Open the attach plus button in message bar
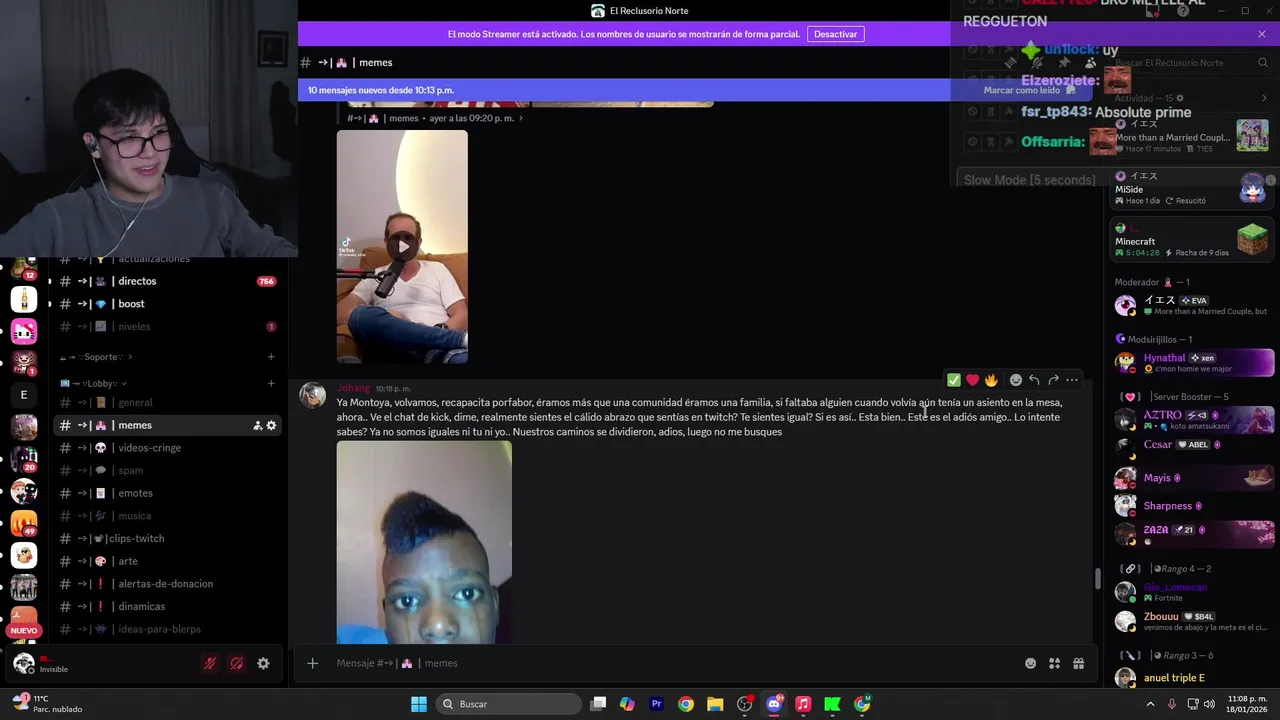1280x720 pixels. (312, 663)
